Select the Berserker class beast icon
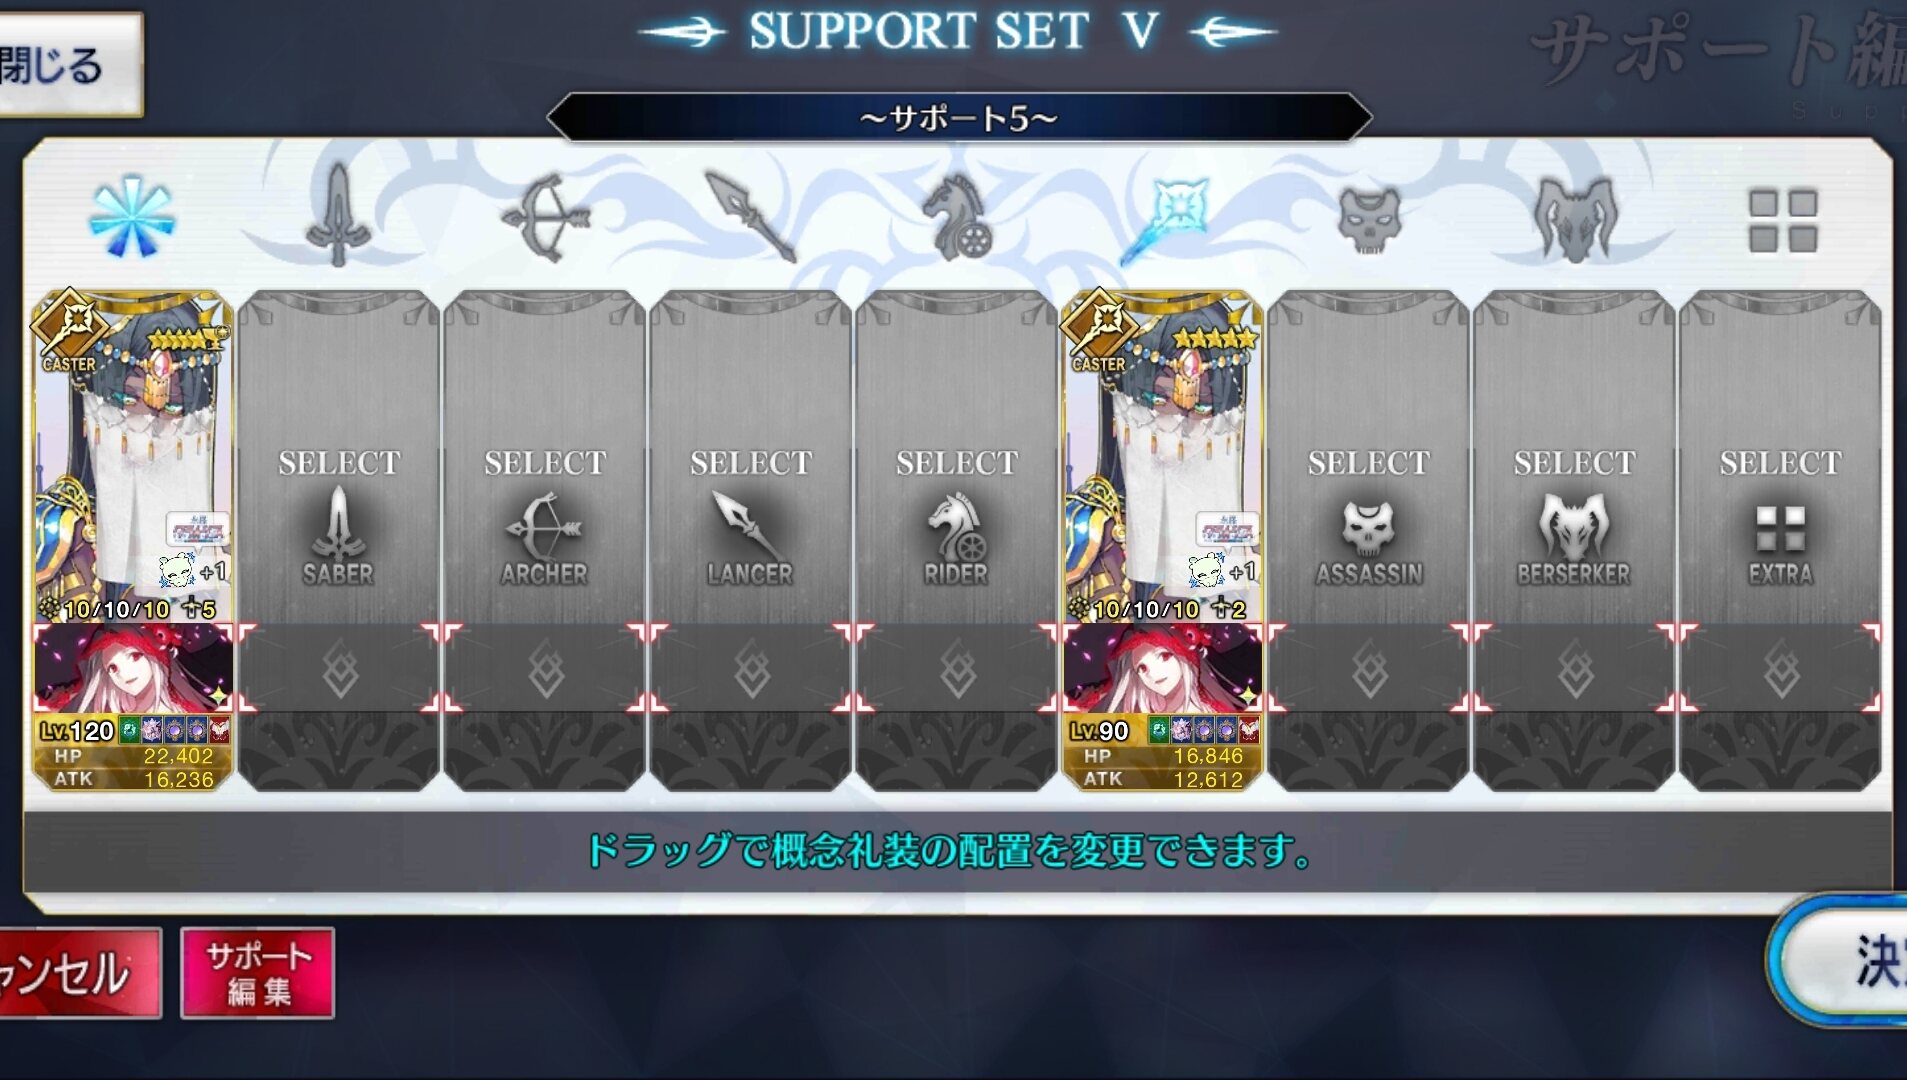Viewport: 1907px width, 1080px height. (x=1575, y=218)
